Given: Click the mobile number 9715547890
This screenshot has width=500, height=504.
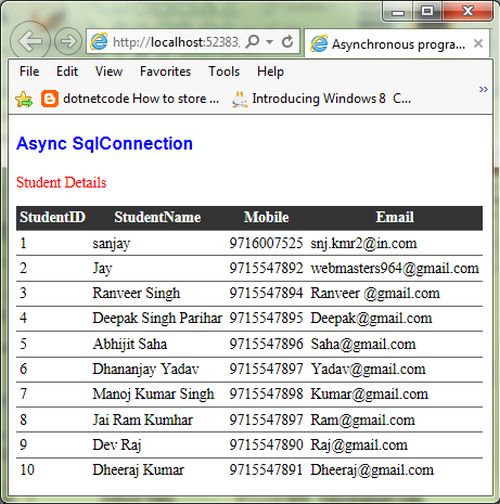Looking at the screenshot, I should point(266,445).
